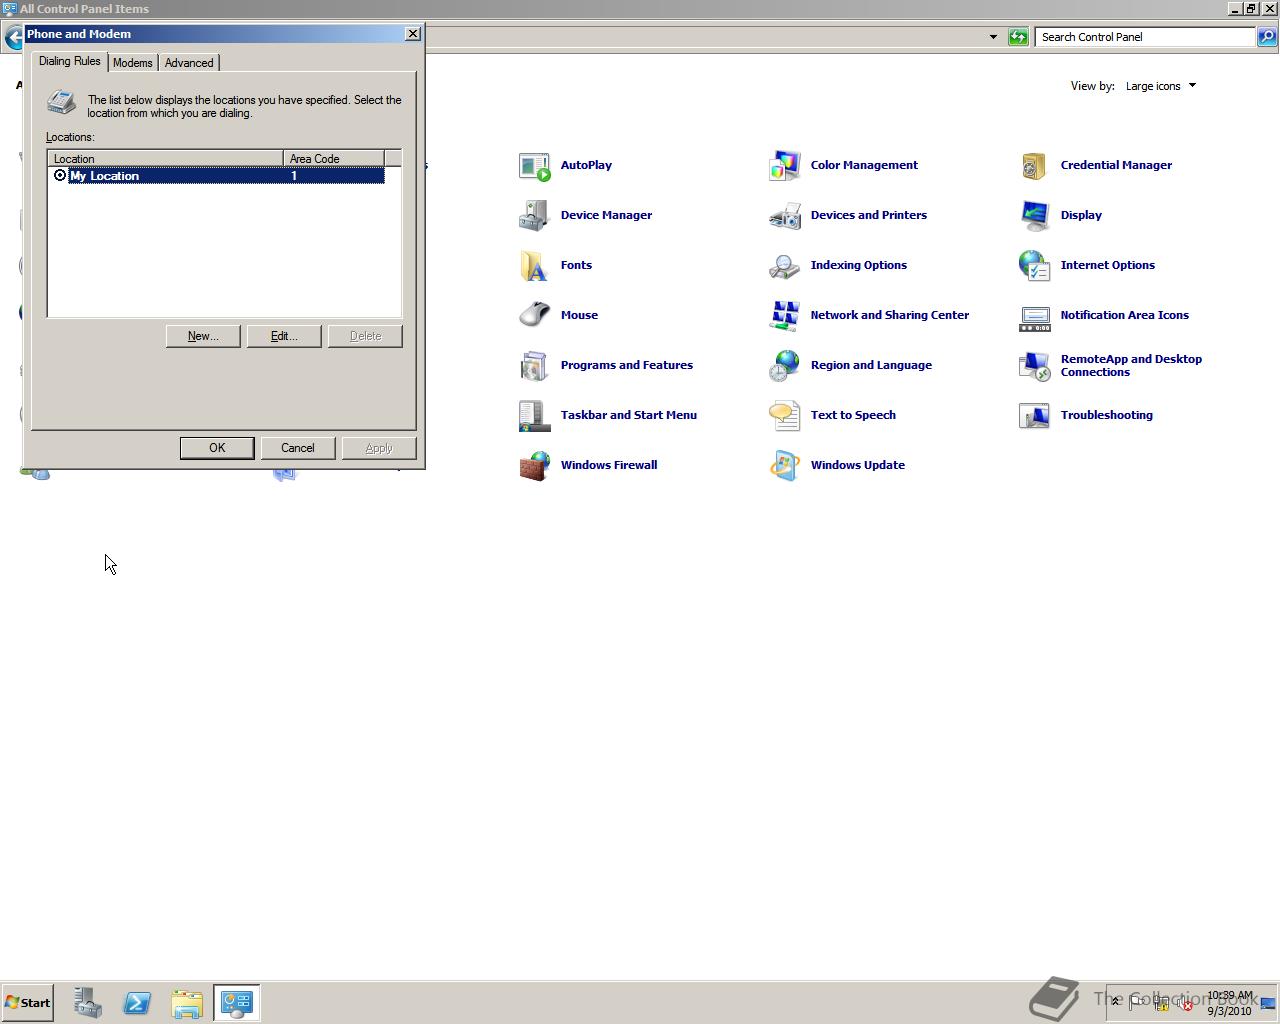Click the AutoPlay link text
This screenshot has width=1280, height=1024.
[586, 166]
